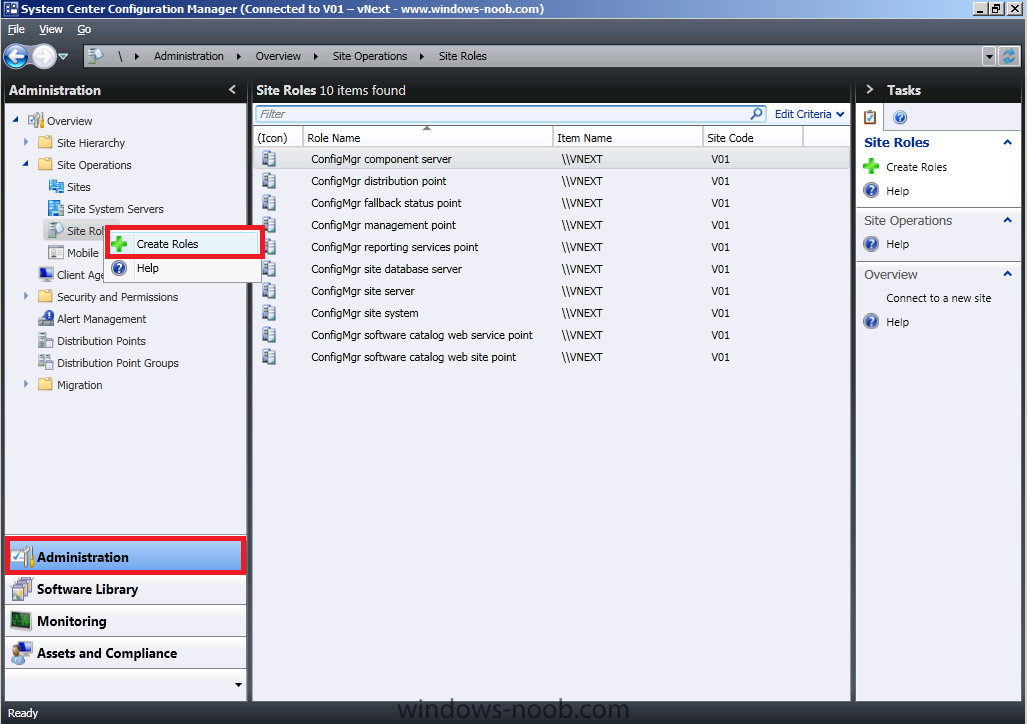Click the Forward navigation arrow button
This screenshot has height=724, width=1027.
(43, 56)
